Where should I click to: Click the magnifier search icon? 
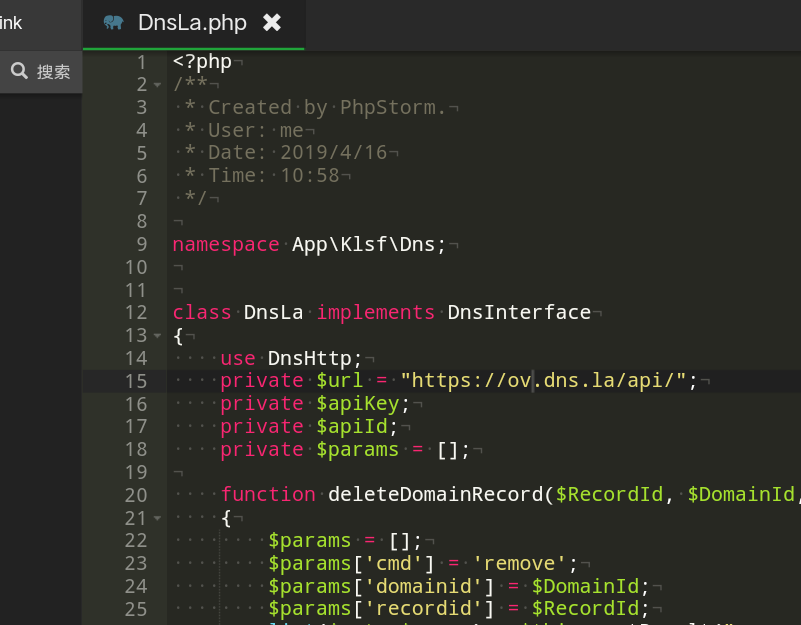19,71
